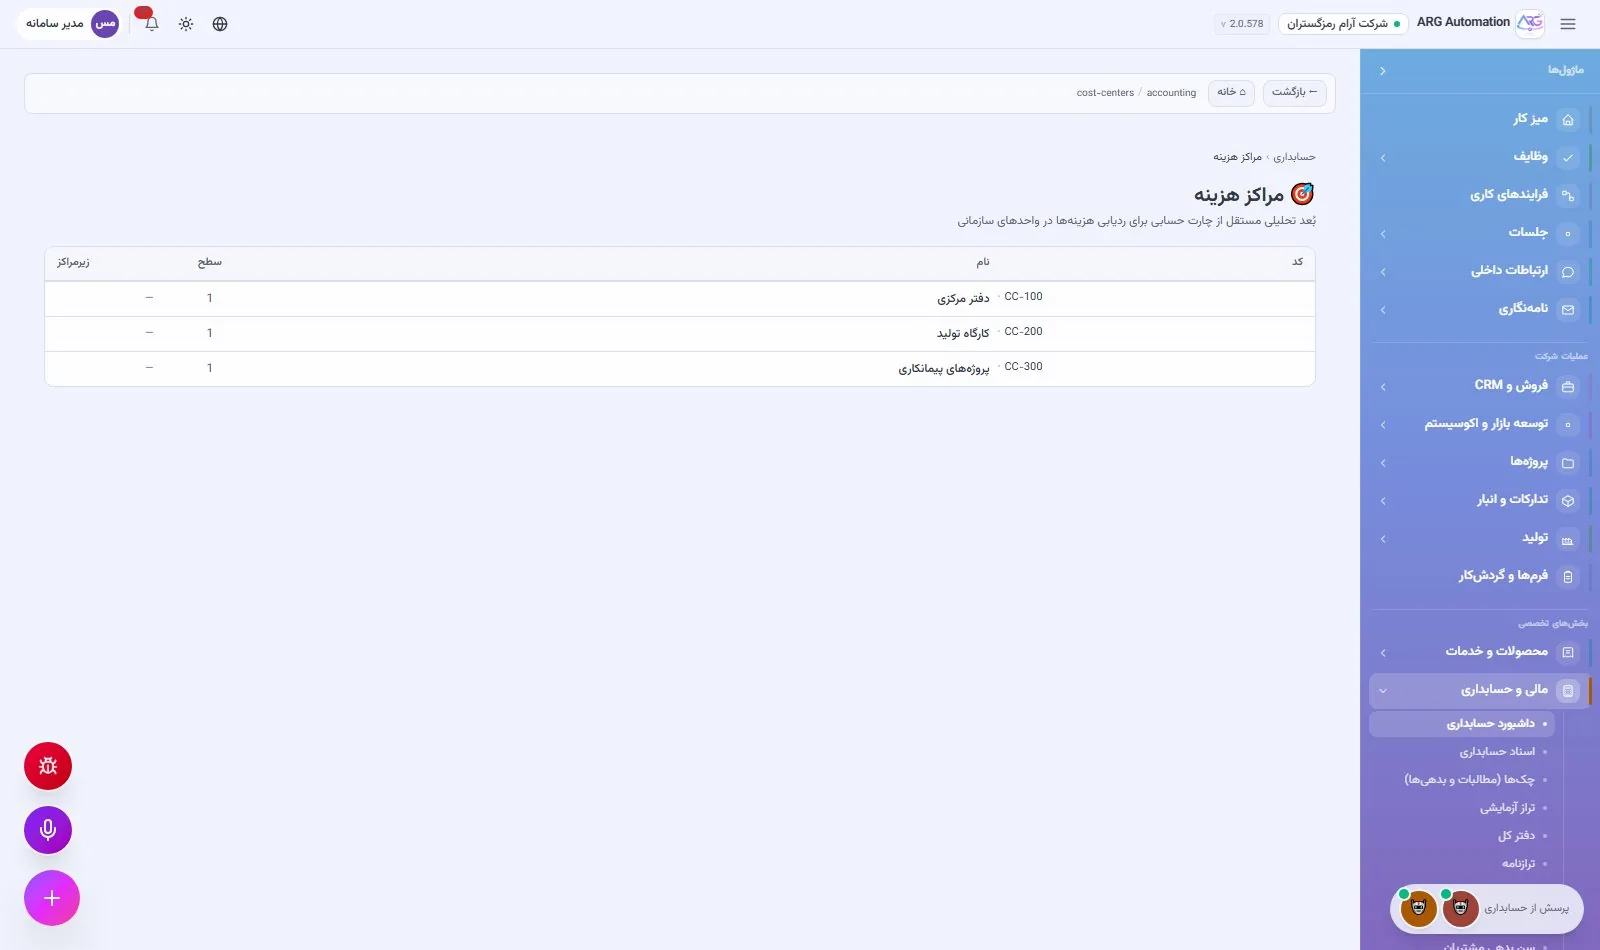Click the تدارکات و انبار box icon
Viewport: 1600px width, 950px height.
pyautogui.click(x=1568, y=501)
